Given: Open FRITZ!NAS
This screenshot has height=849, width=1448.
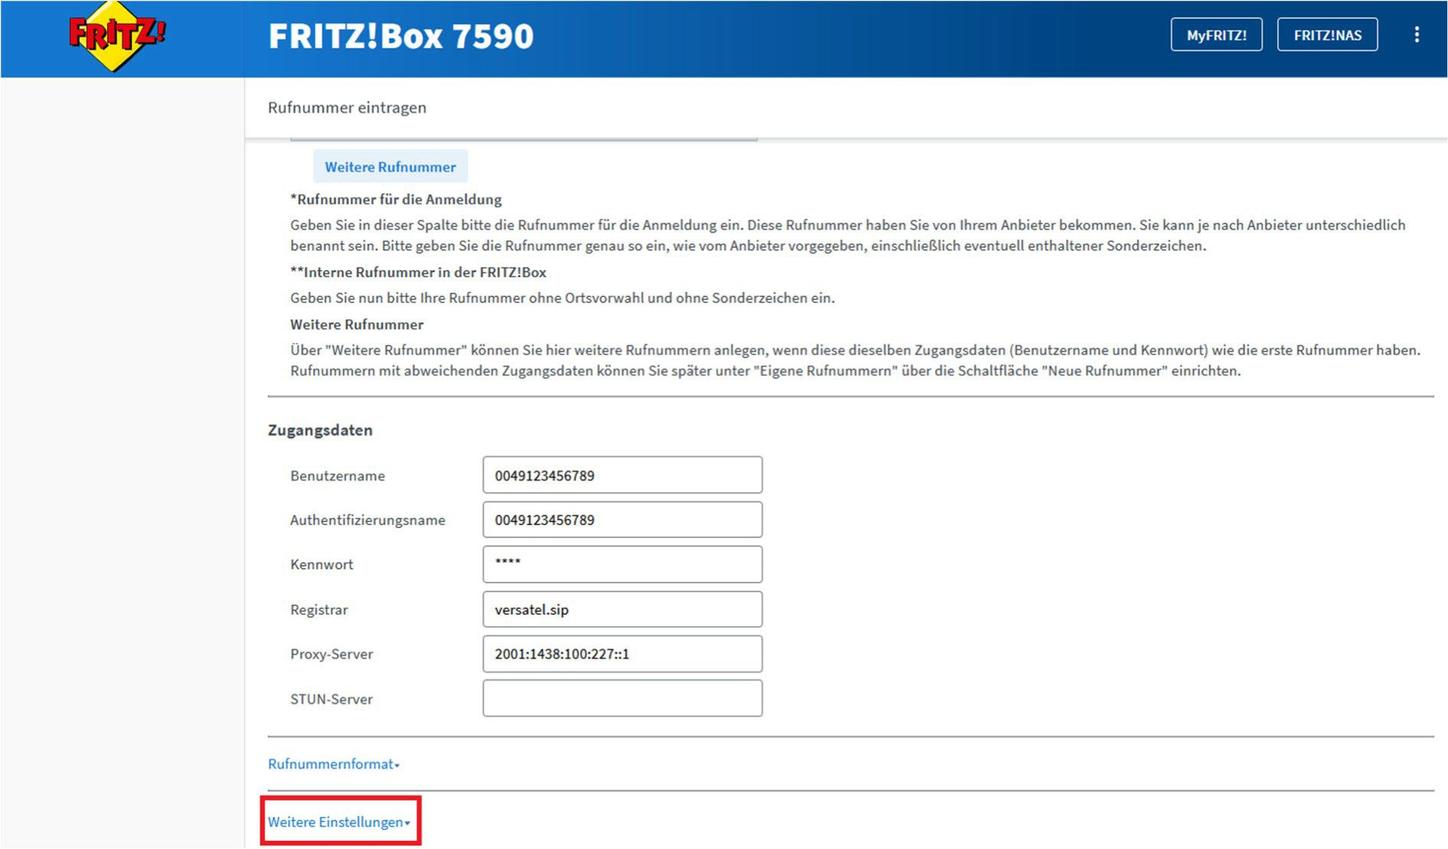Looking at the screenshot, I should pyautogui.click(x=1327, y=33).
